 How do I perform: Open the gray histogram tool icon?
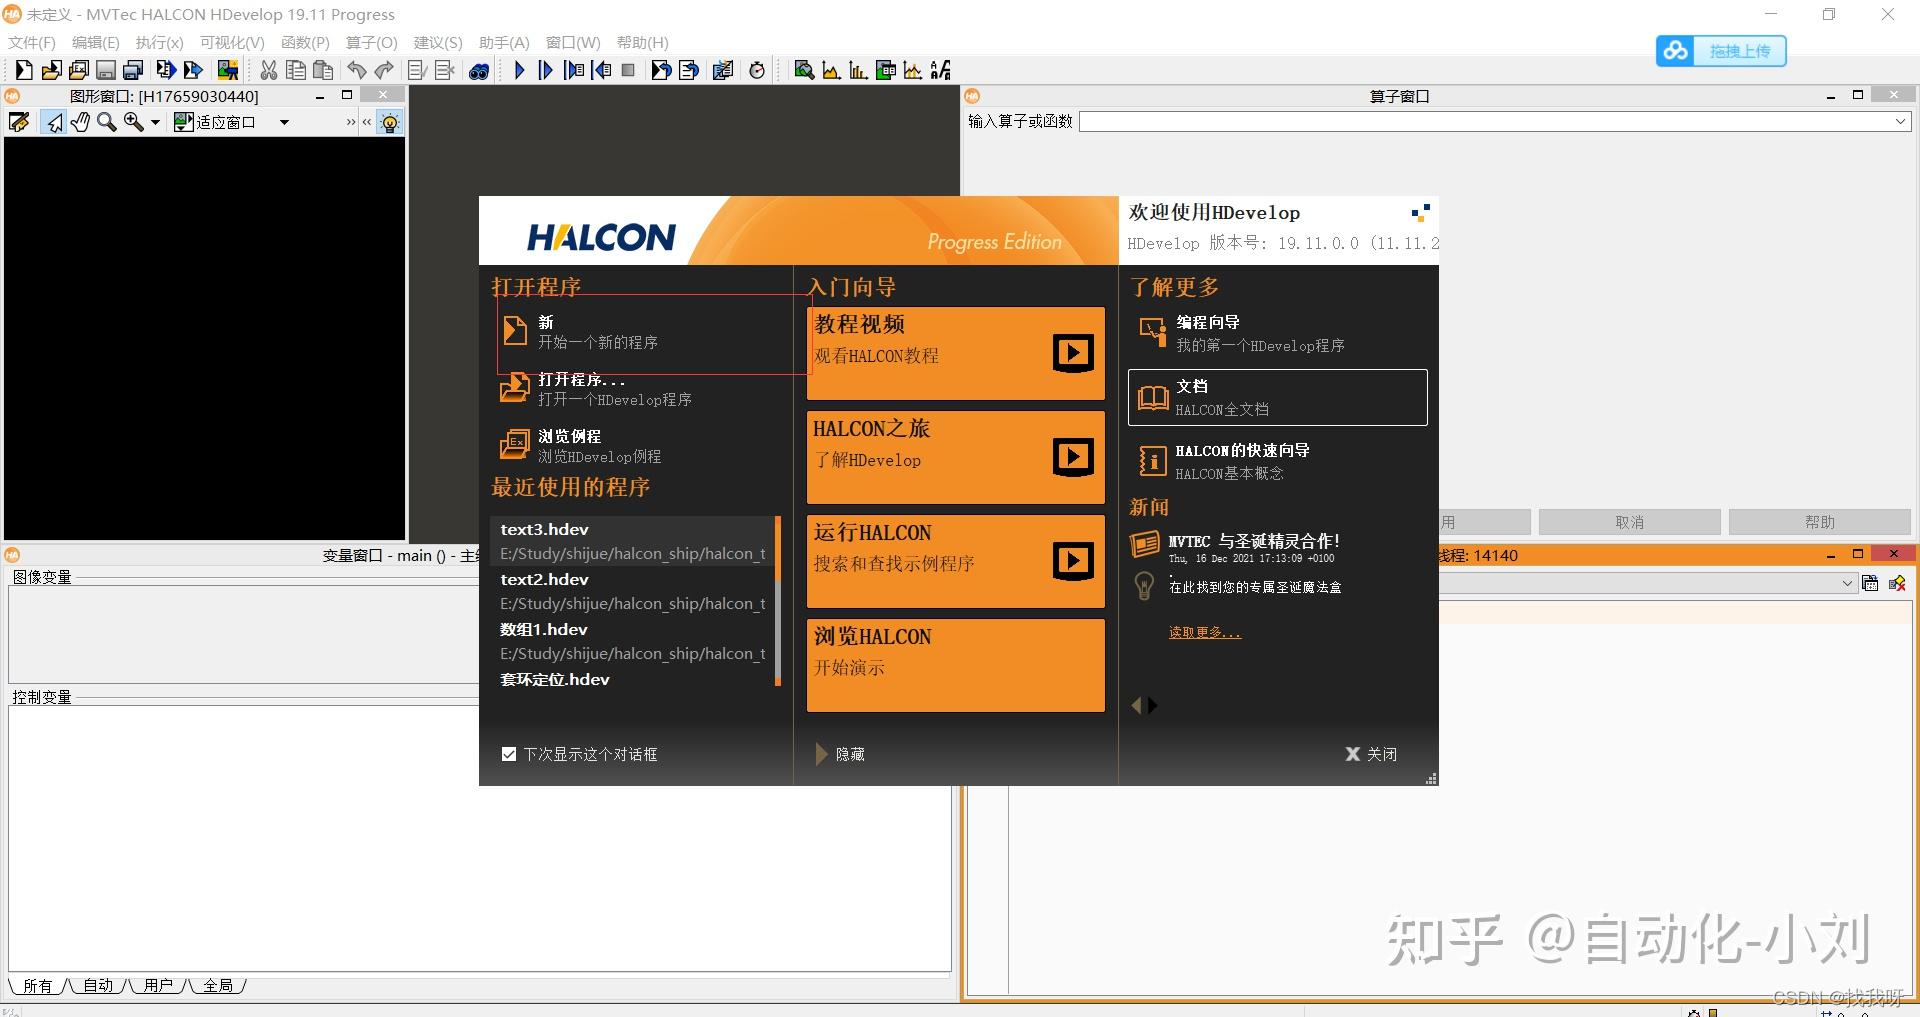pyautogui.click(x=831, y=70)
